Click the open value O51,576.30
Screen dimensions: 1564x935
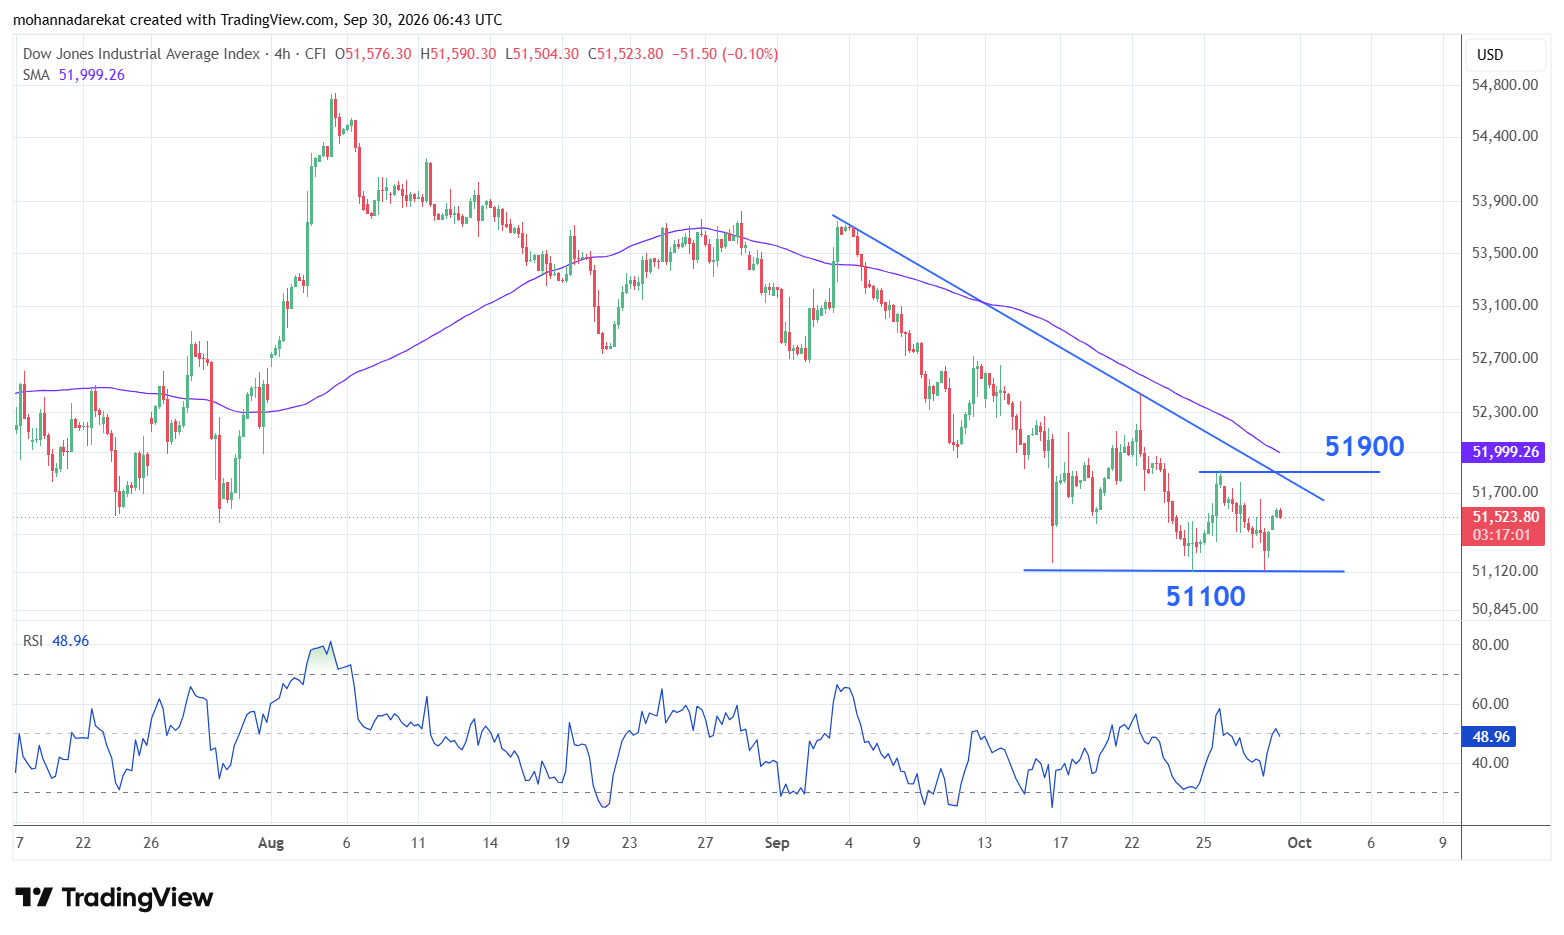(373, 54)
